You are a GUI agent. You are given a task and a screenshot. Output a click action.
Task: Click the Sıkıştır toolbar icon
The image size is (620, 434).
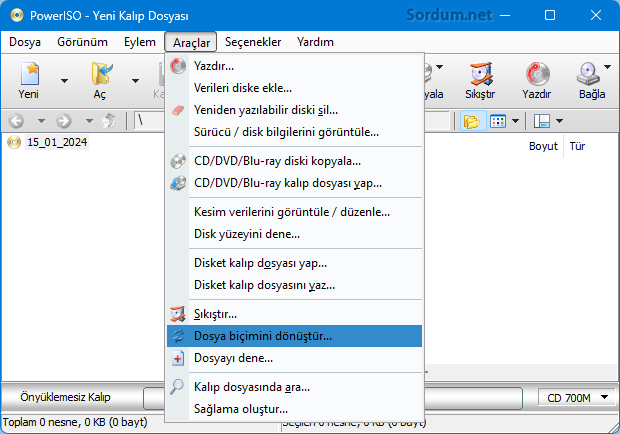(480, 74)
